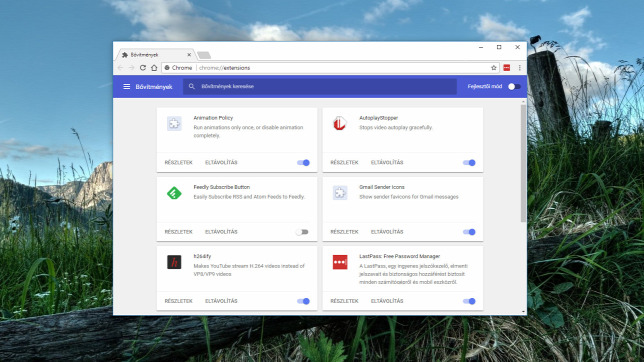The image size is (644, 362).
Task: Click the back navigation arrow
Action: (x=120, y=68)
